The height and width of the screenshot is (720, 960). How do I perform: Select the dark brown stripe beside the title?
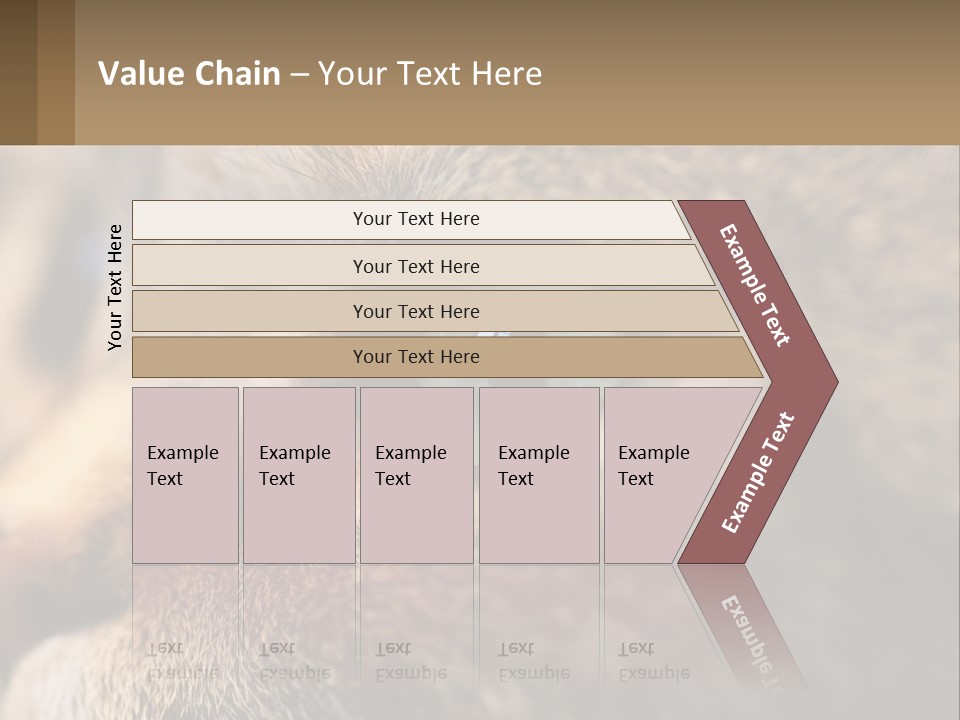(x=18, y=72)
